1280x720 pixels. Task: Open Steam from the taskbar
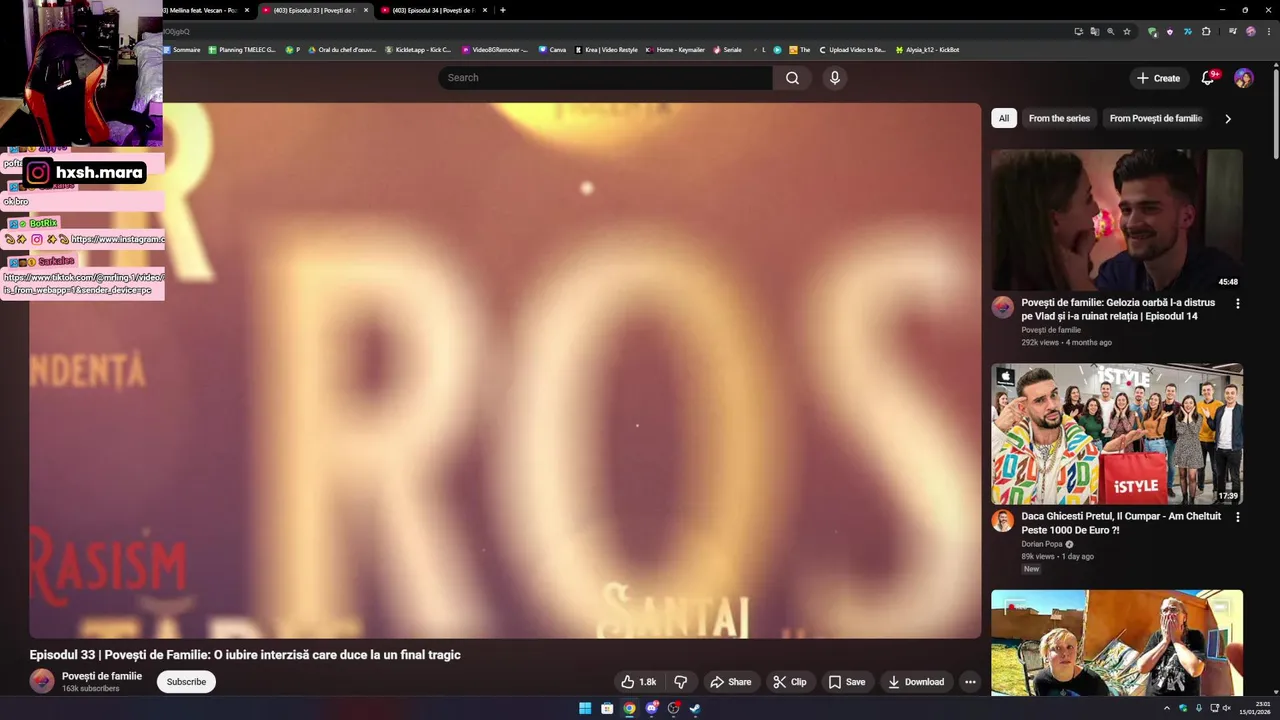[x=696, y=709]
